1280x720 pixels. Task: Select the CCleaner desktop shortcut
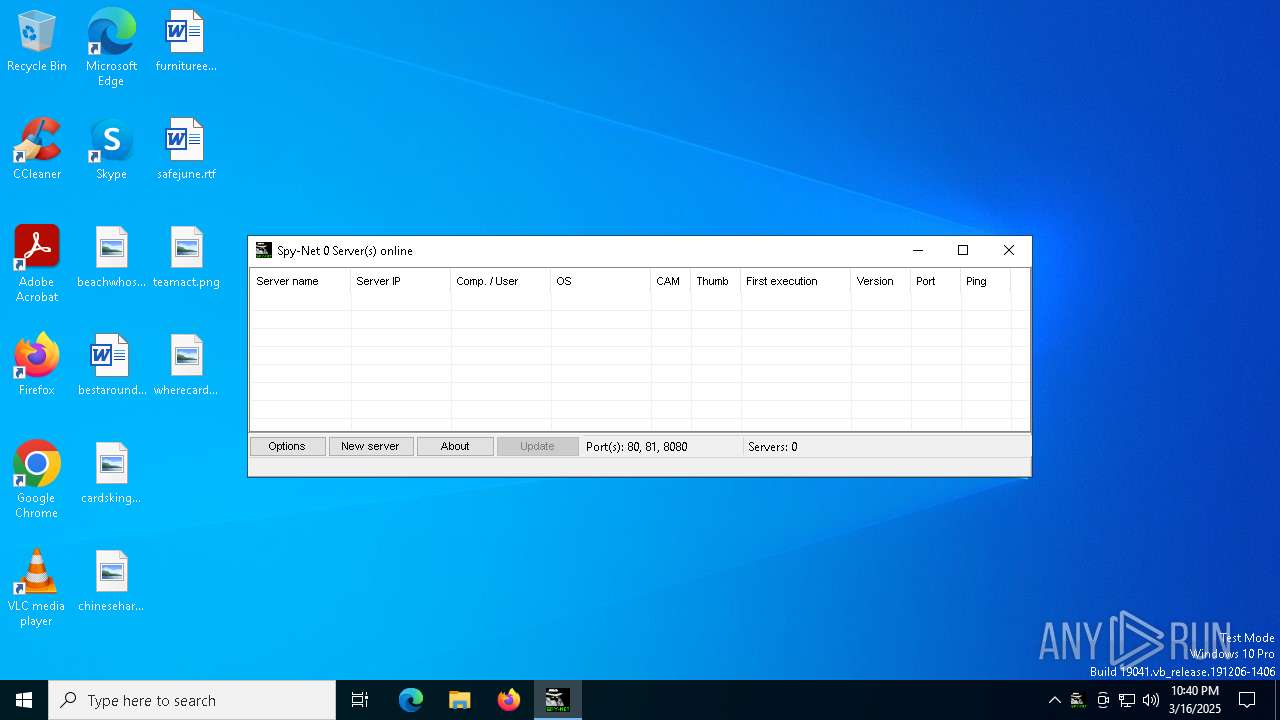coord(37,150)
